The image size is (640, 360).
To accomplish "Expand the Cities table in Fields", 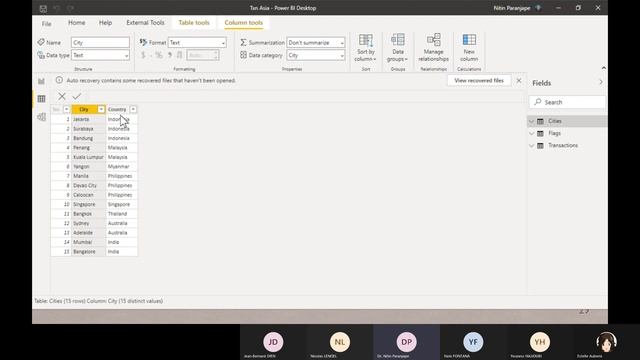I will coord(531,121).
